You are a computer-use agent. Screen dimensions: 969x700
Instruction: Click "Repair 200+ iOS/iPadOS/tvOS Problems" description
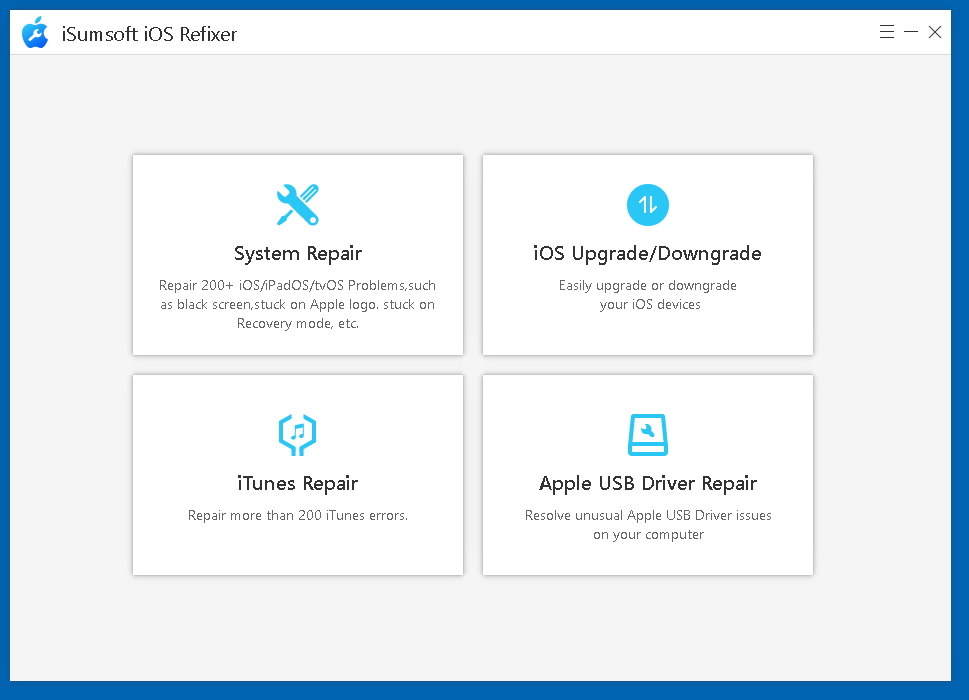click(x=298, y=304)
